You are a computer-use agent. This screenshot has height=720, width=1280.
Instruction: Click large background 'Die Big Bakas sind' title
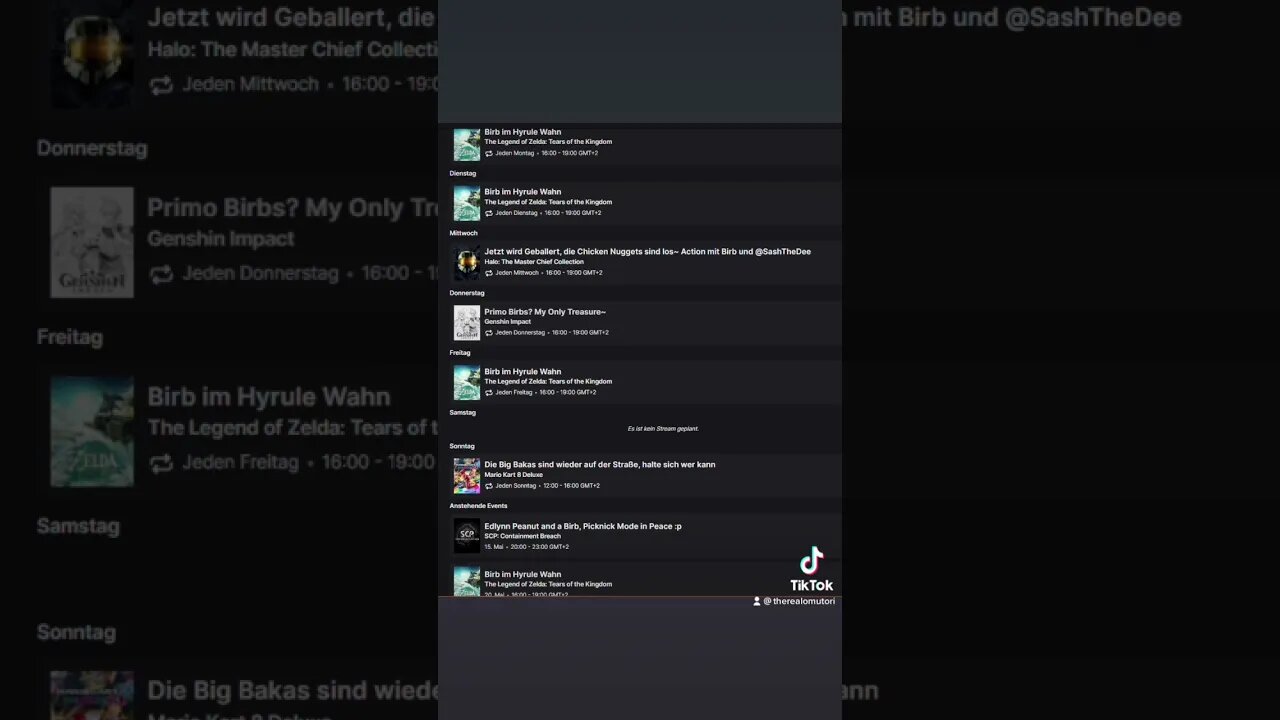coord(293,691)
